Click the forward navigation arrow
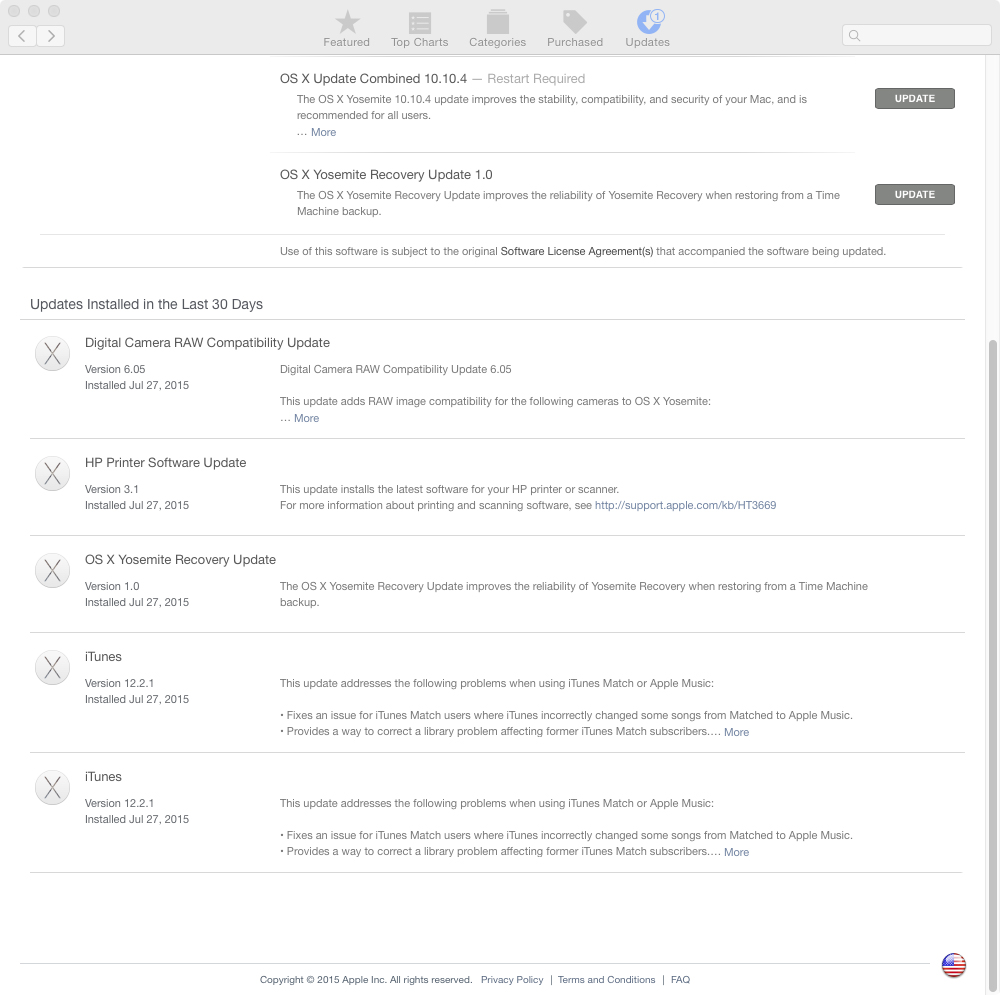 click(50, 36)
